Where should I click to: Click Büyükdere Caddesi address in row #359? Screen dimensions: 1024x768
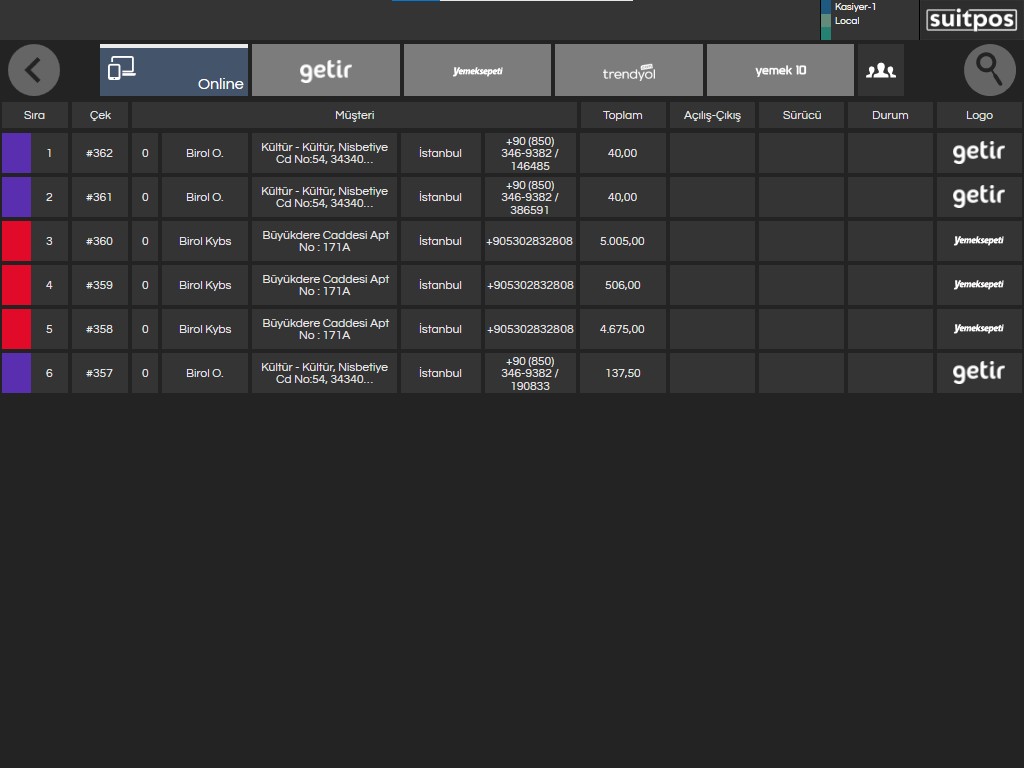(325, 285)
